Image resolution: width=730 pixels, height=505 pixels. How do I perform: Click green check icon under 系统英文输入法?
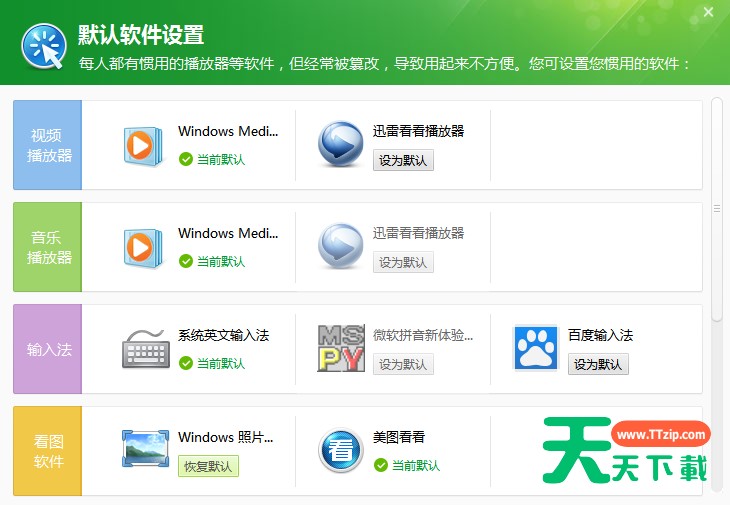(x=186, y=363)
